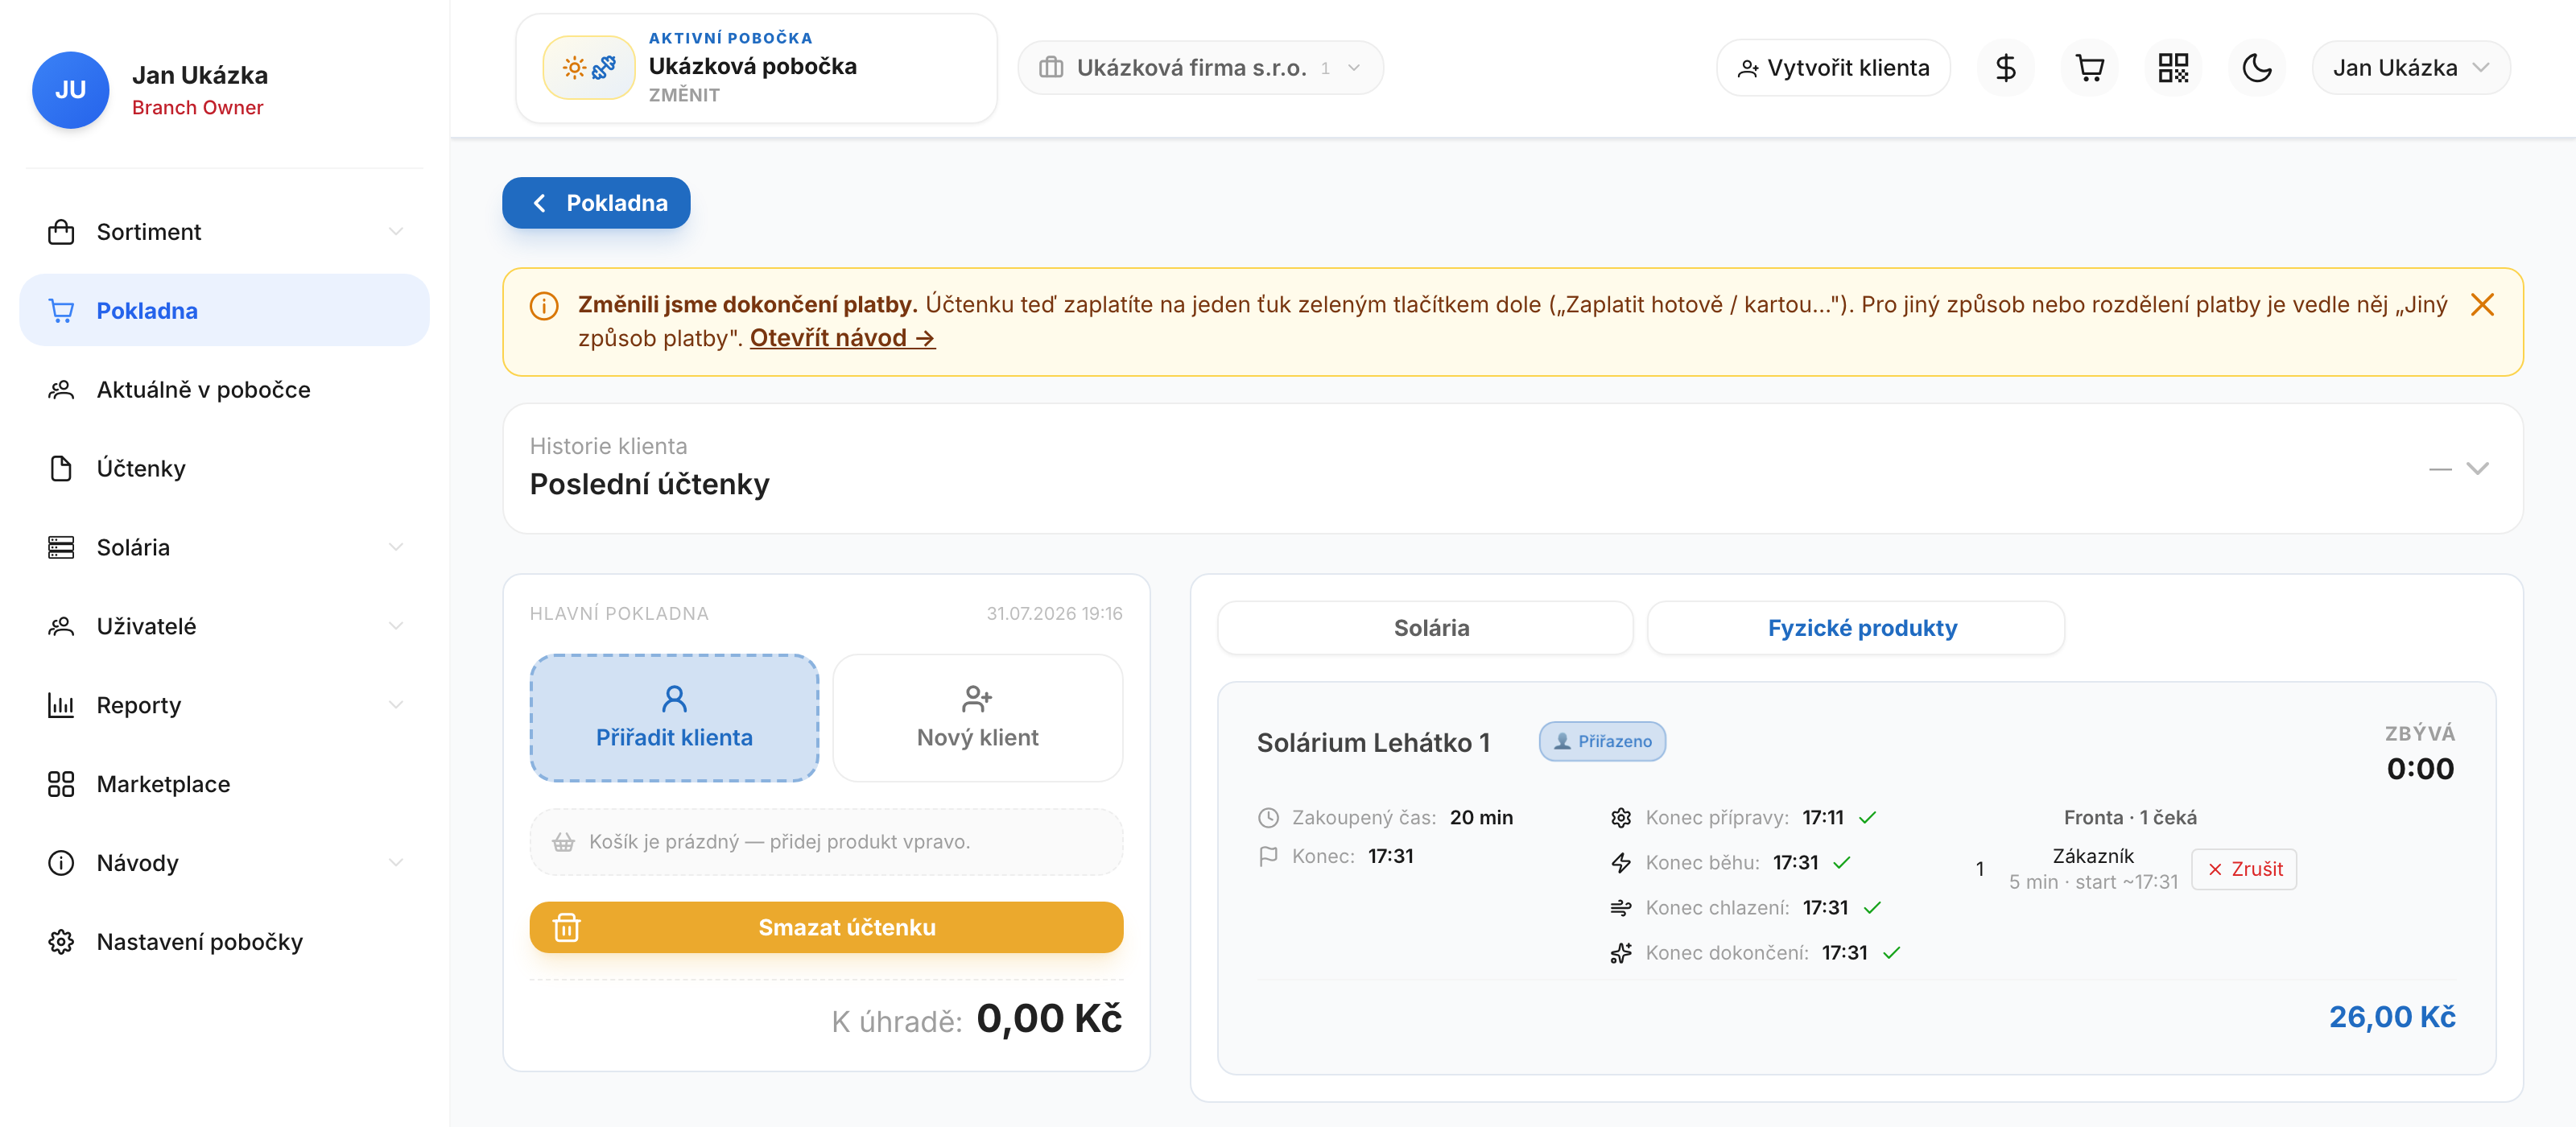Click the K úhradě 0,00 Kč total
Screen dimensions: 2576x1127
[977, 1020]
